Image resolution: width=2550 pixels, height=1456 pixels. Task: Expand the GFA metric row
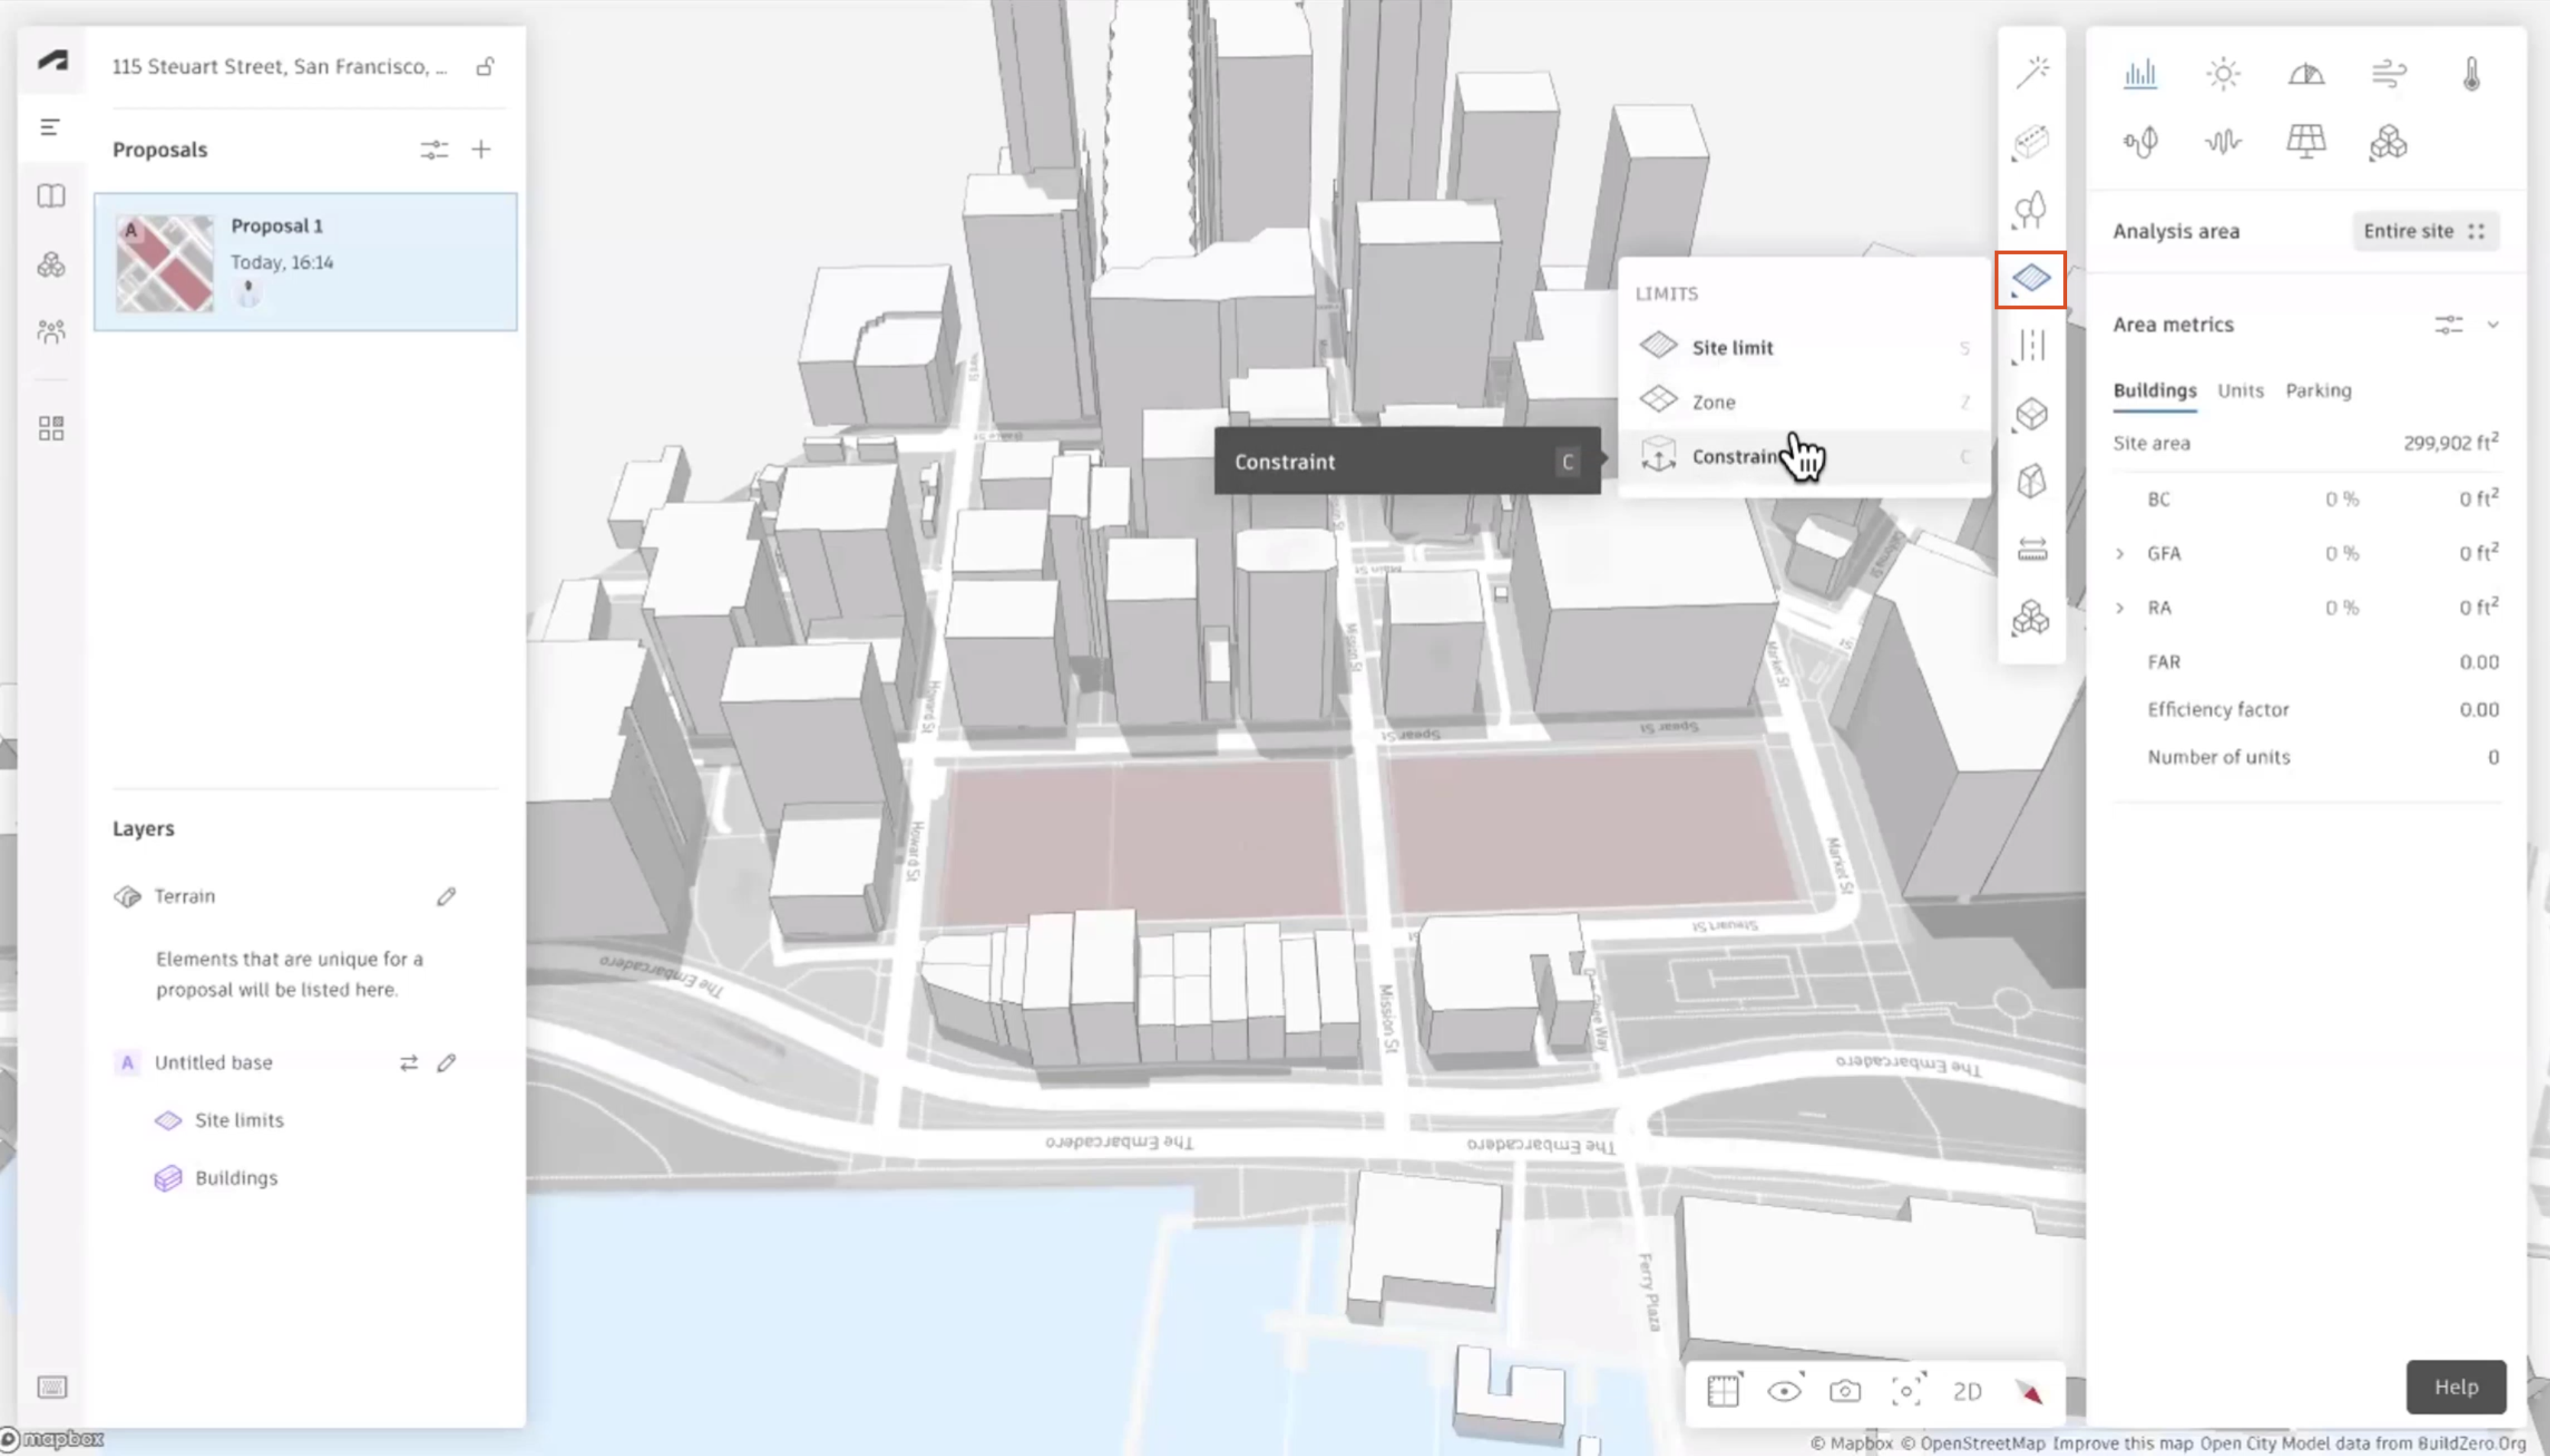coord(2121,552)
